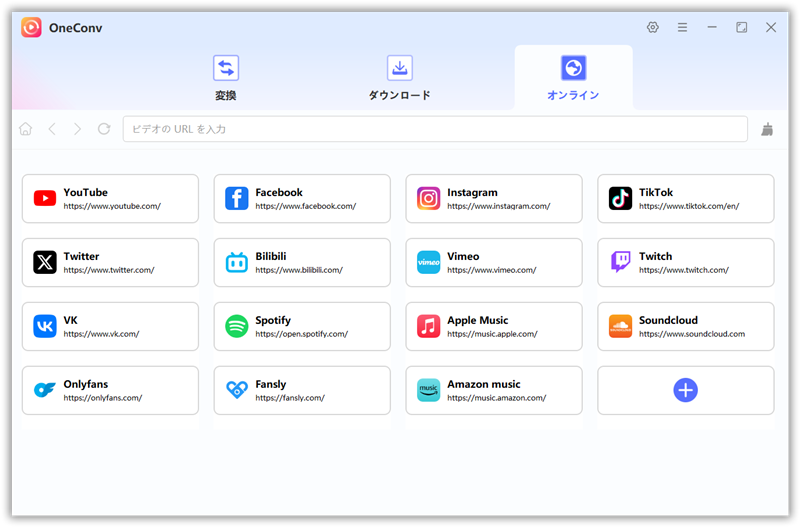Viewport: 800px width, 527px height.
Task: Add a new site with plus button
Action: tap(685, 390)
